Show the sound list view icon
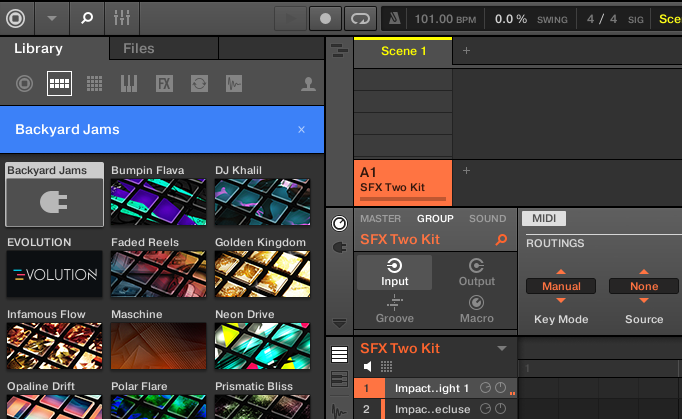The image size is (682, 419). pos(339,355)
